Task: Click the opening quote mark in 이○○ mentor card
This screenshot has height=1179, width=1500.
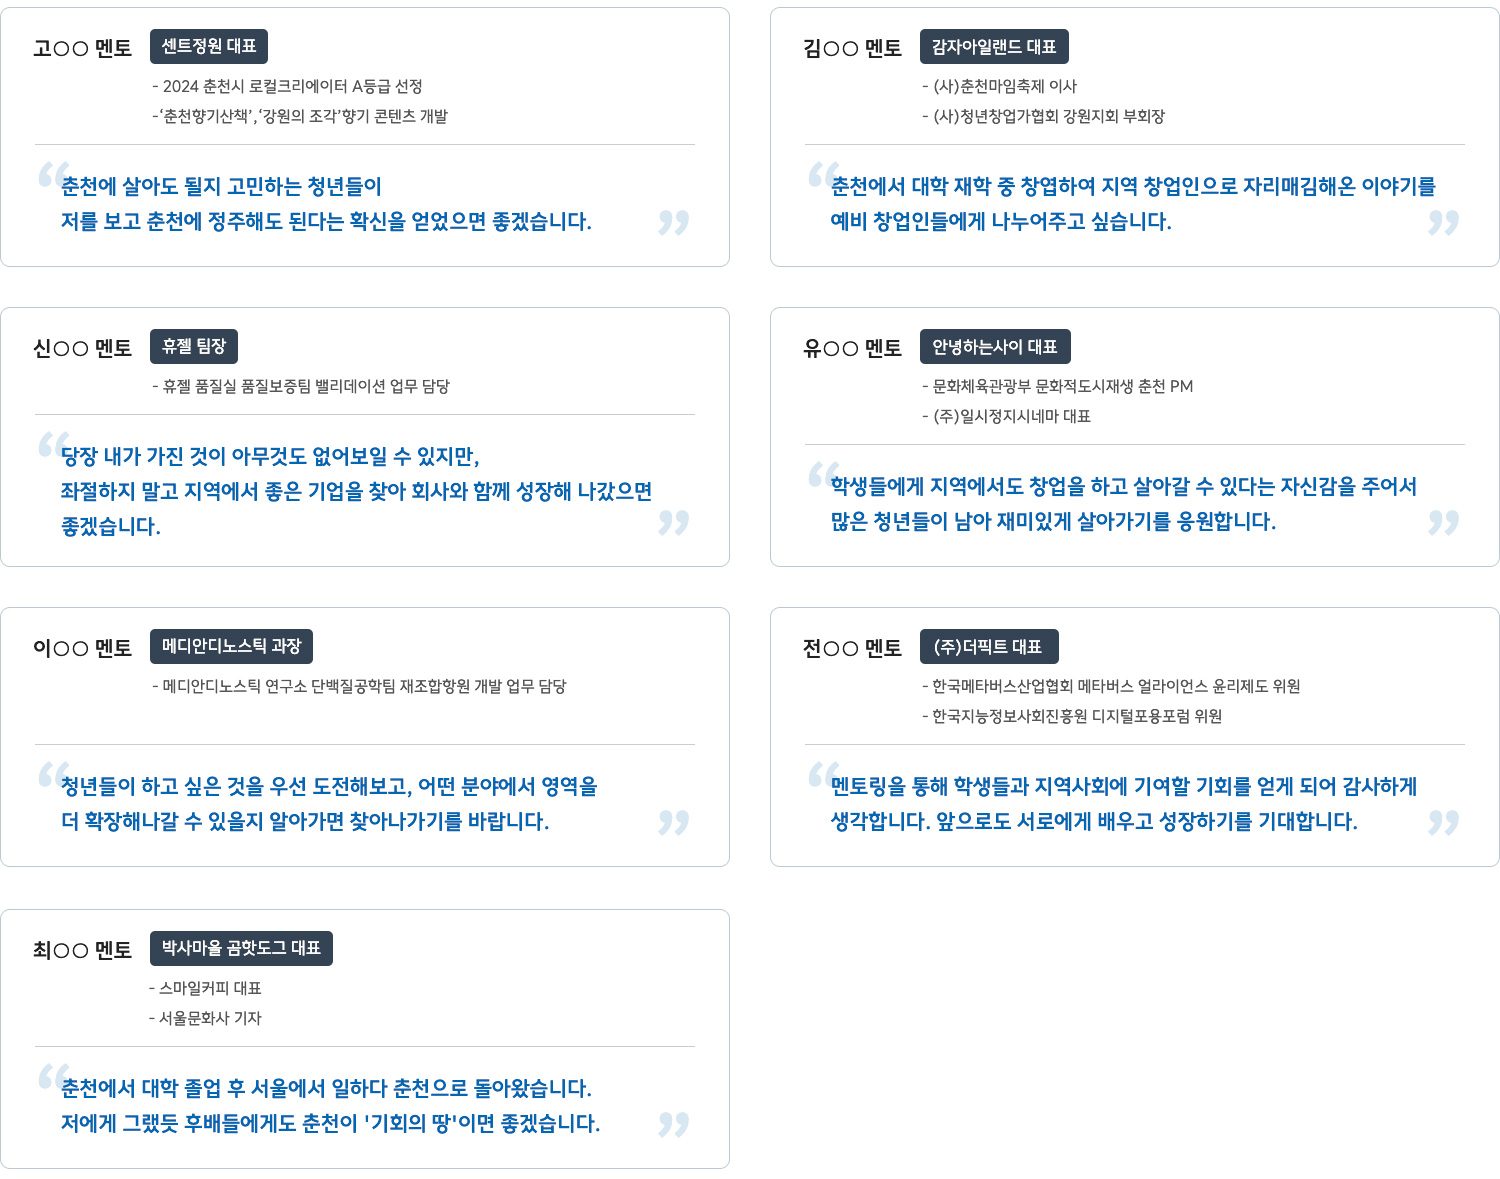Action: pos(53,775)
